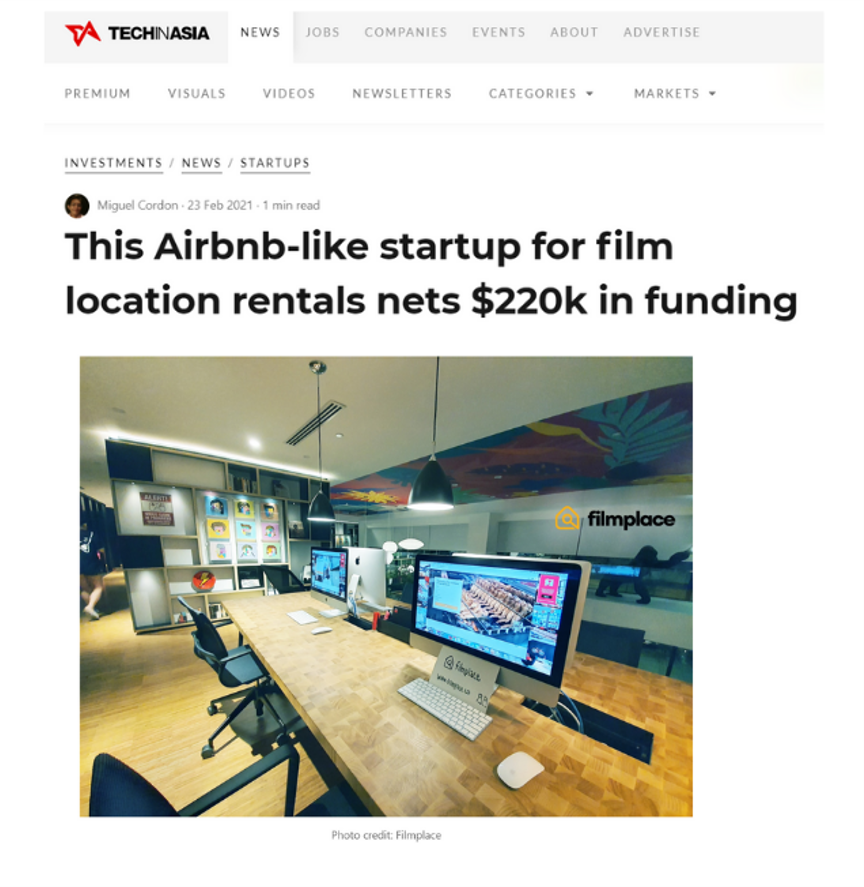The image size is (864, 887).
Task: Follow the Investments breadcrumb link
Action: pyautogui.click(x=114, y=163)
